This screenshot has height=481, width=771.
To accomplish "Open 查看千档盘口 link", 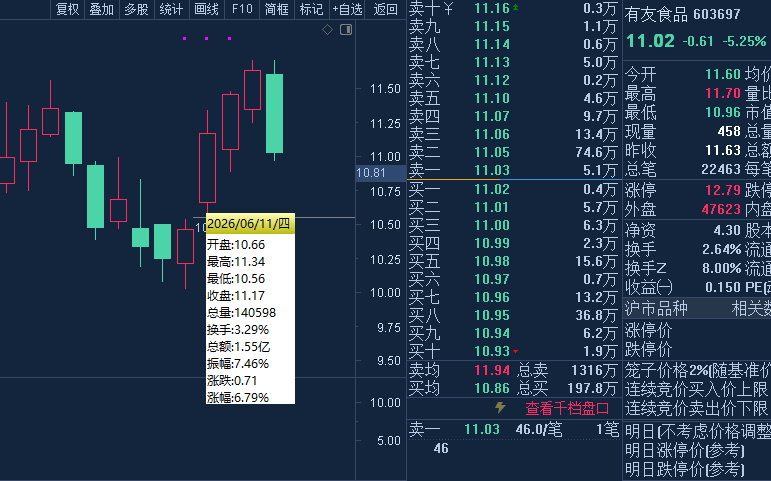I will pyautogui.click(x=567, y=408).
